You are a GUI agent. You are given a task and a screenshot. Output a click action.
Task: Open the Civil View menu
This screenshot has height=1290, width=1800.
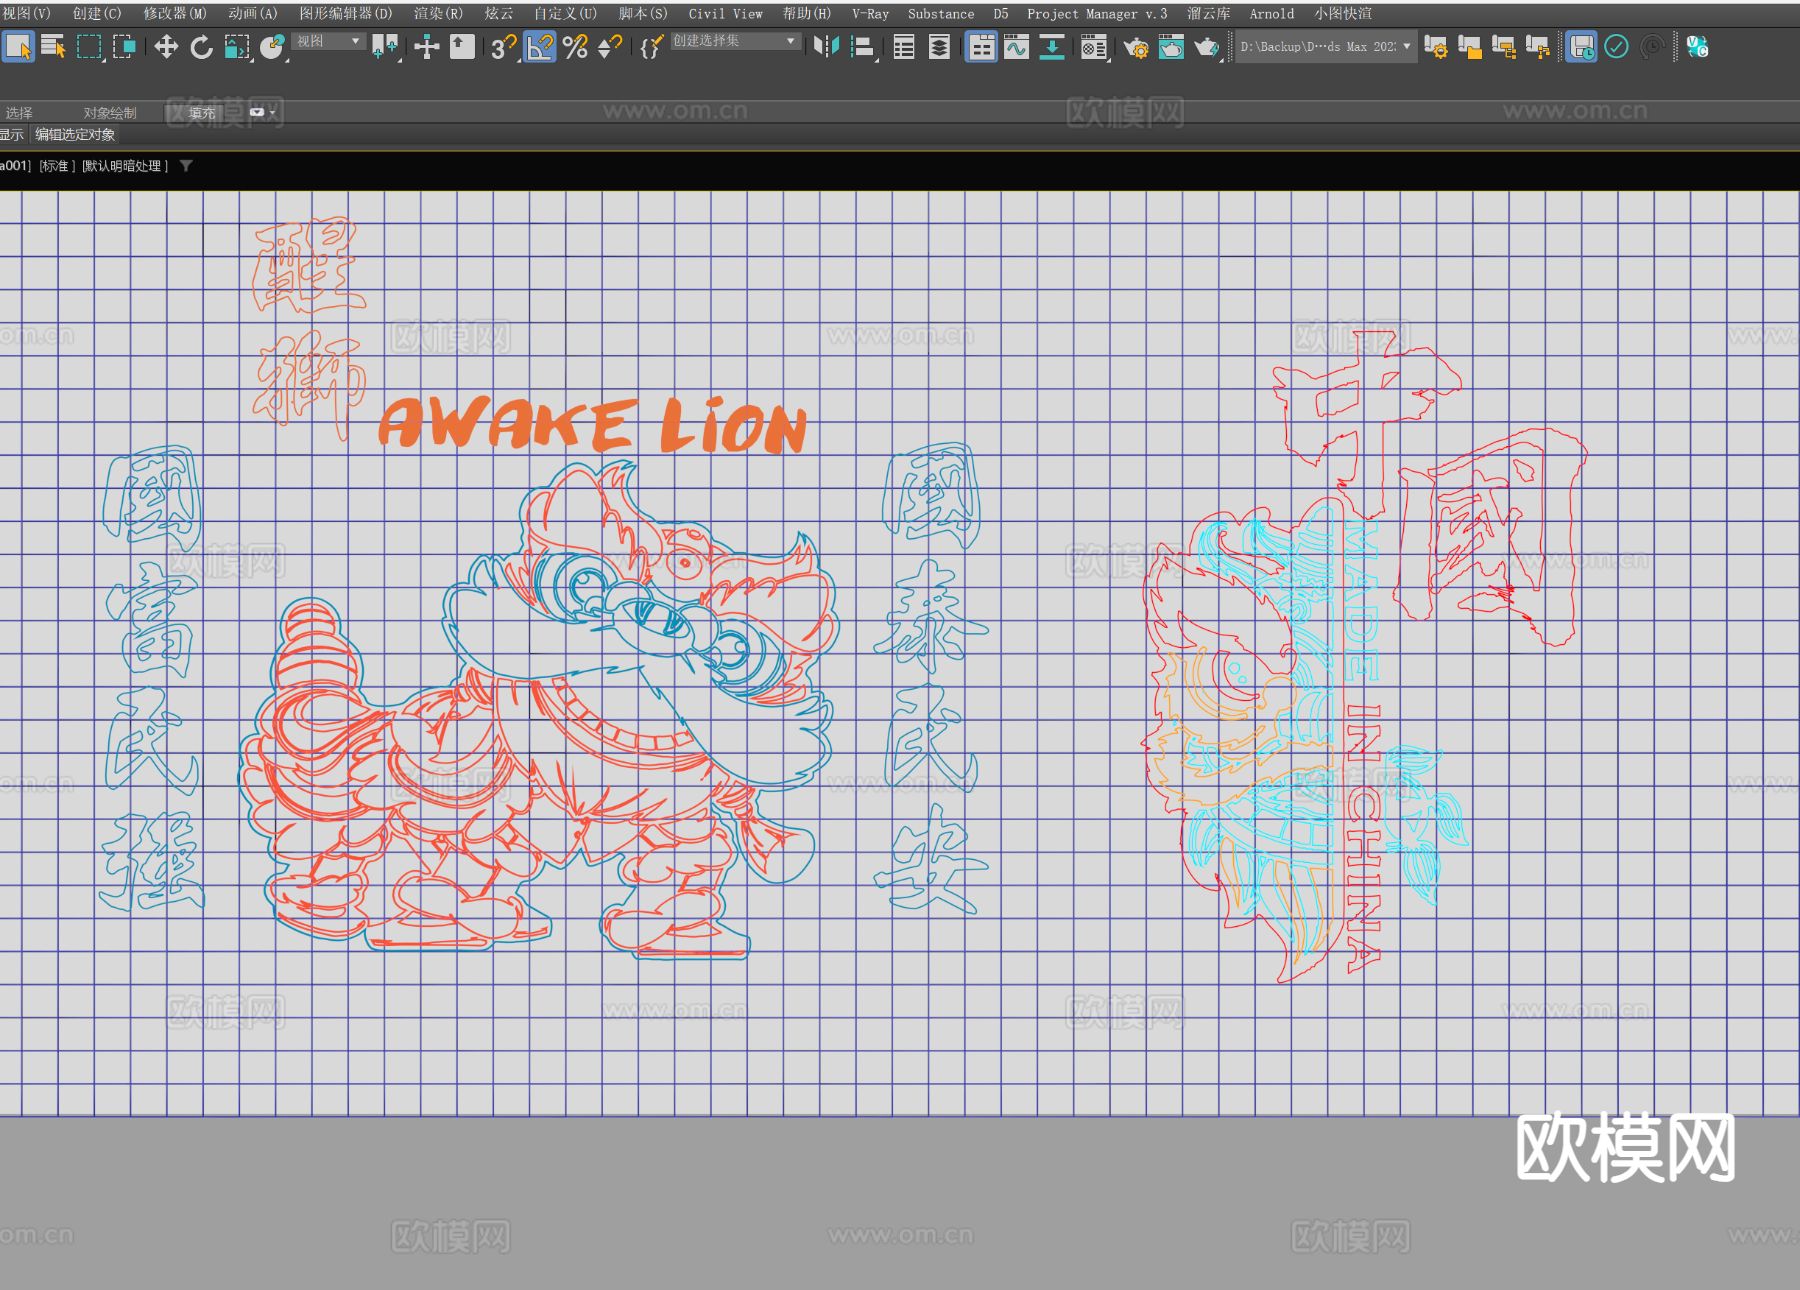(x=726, y=13)
